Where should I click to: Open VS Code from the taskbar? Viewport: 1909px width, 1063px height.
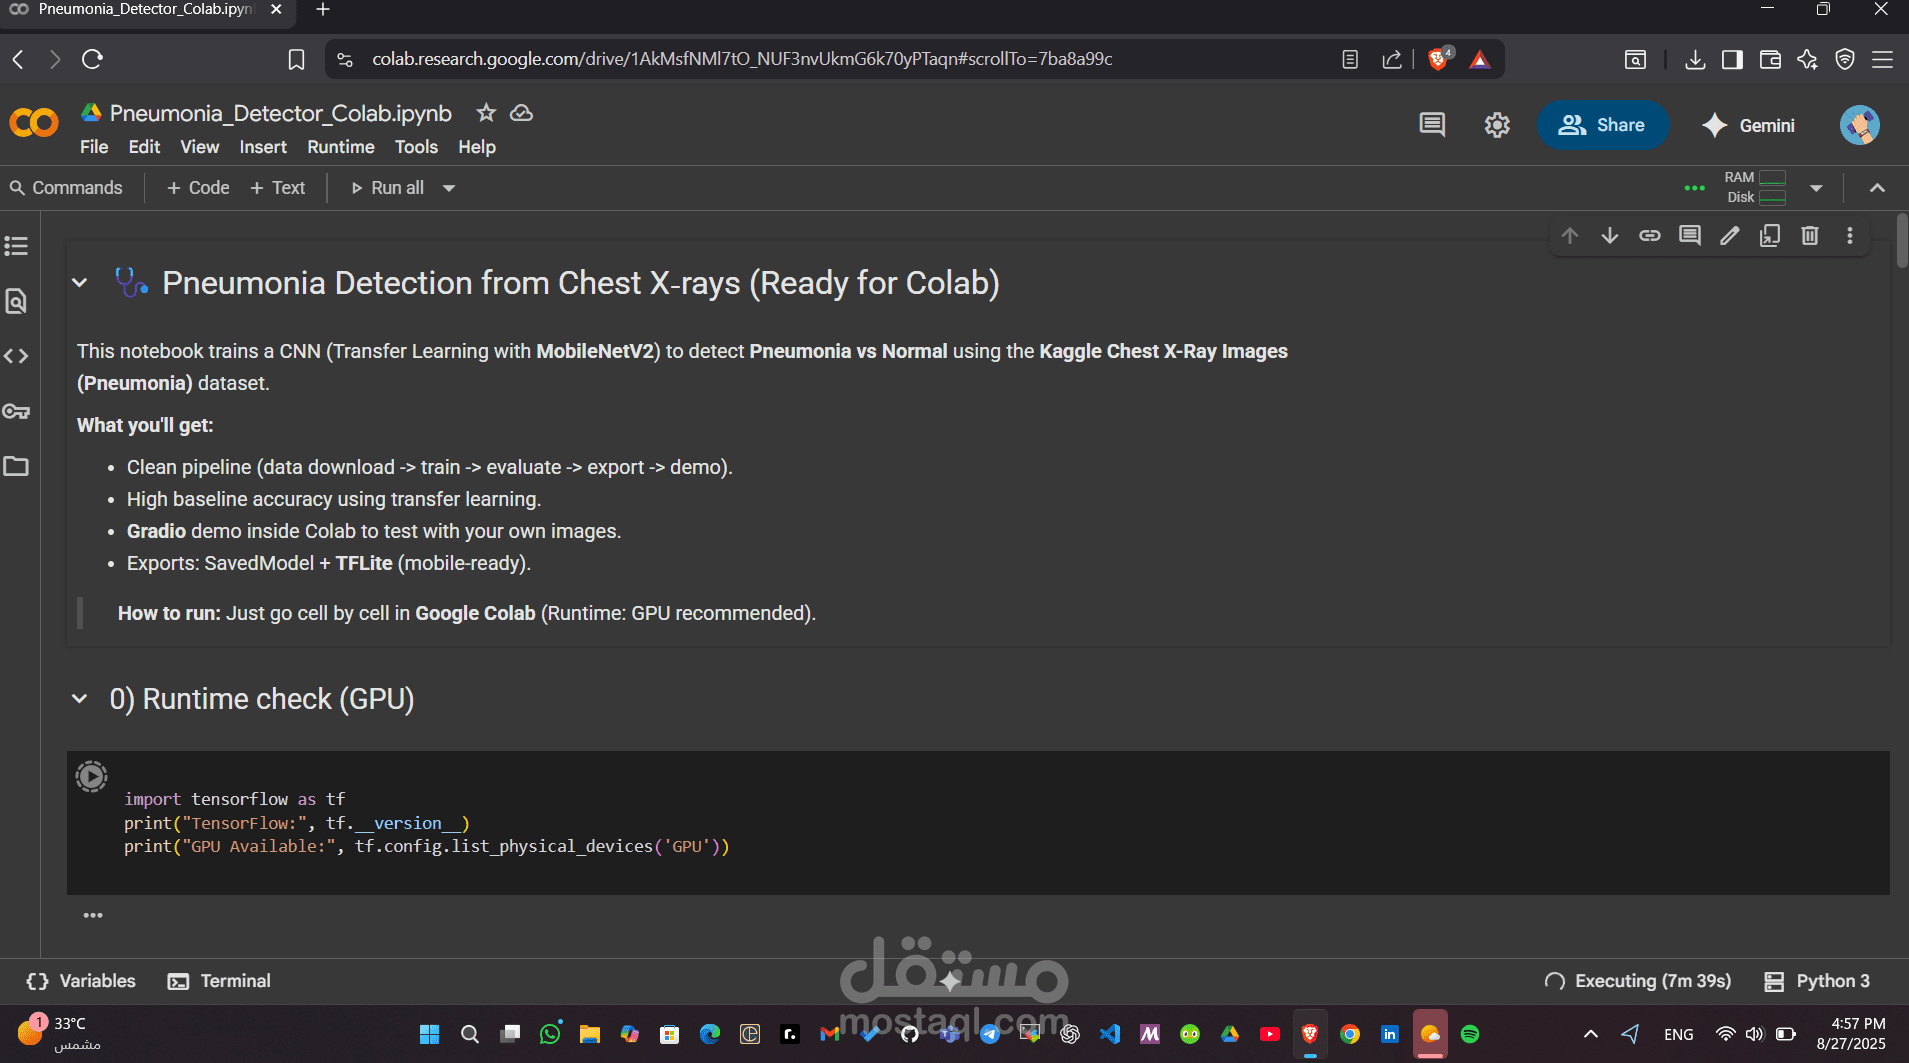pos(1110,1034)
